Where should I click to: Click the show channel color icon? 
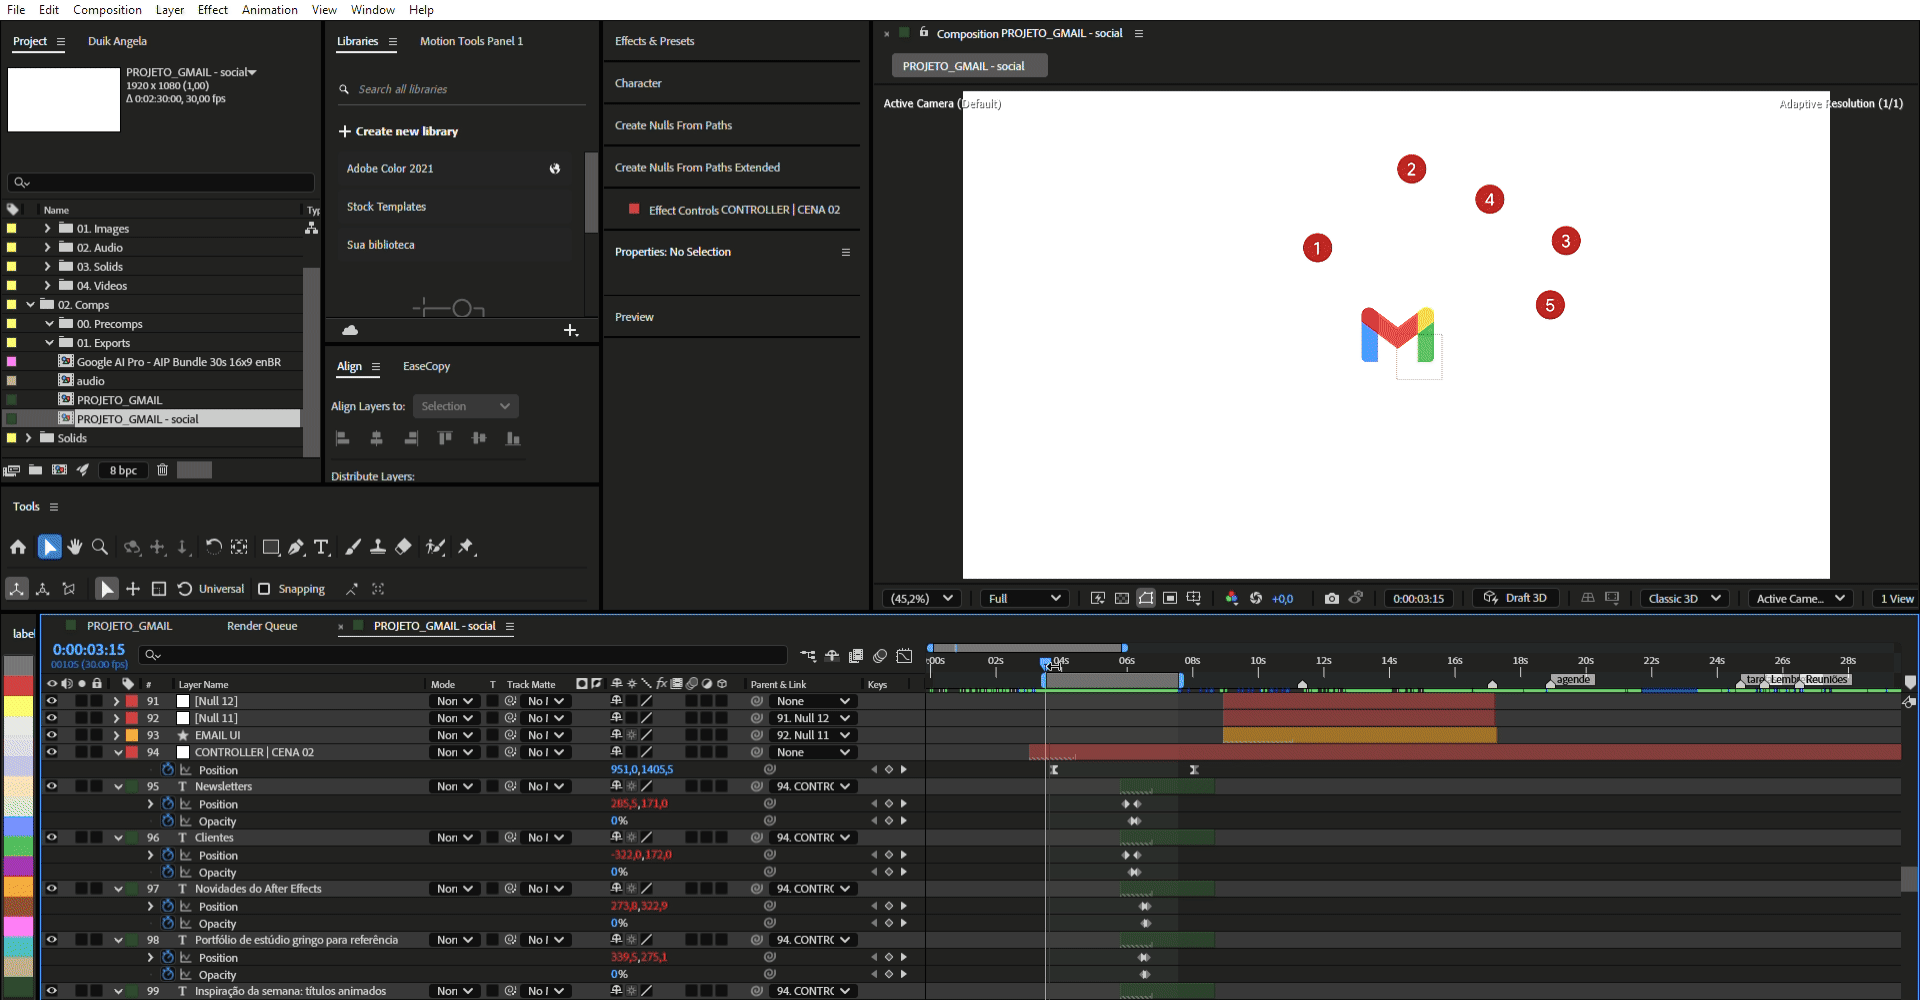click(x=1232, y=598)
